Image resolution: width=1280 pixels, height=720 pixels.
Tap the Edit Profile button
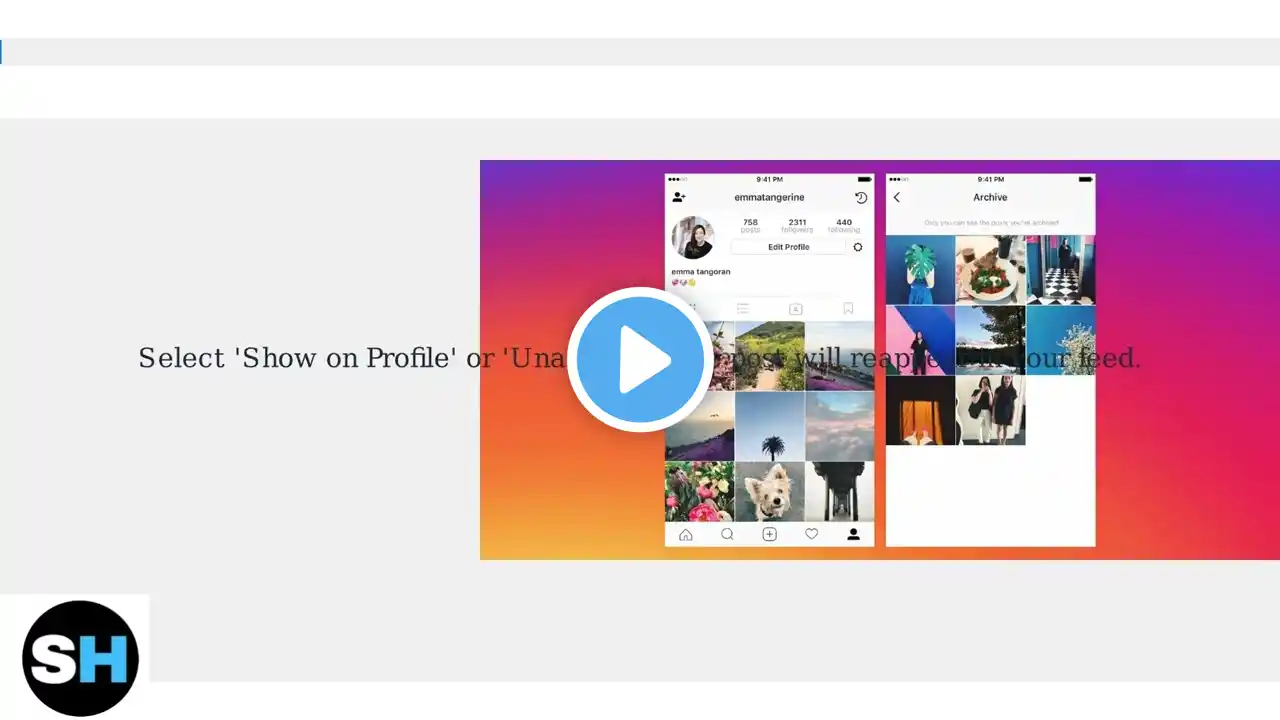pos(789,247)
